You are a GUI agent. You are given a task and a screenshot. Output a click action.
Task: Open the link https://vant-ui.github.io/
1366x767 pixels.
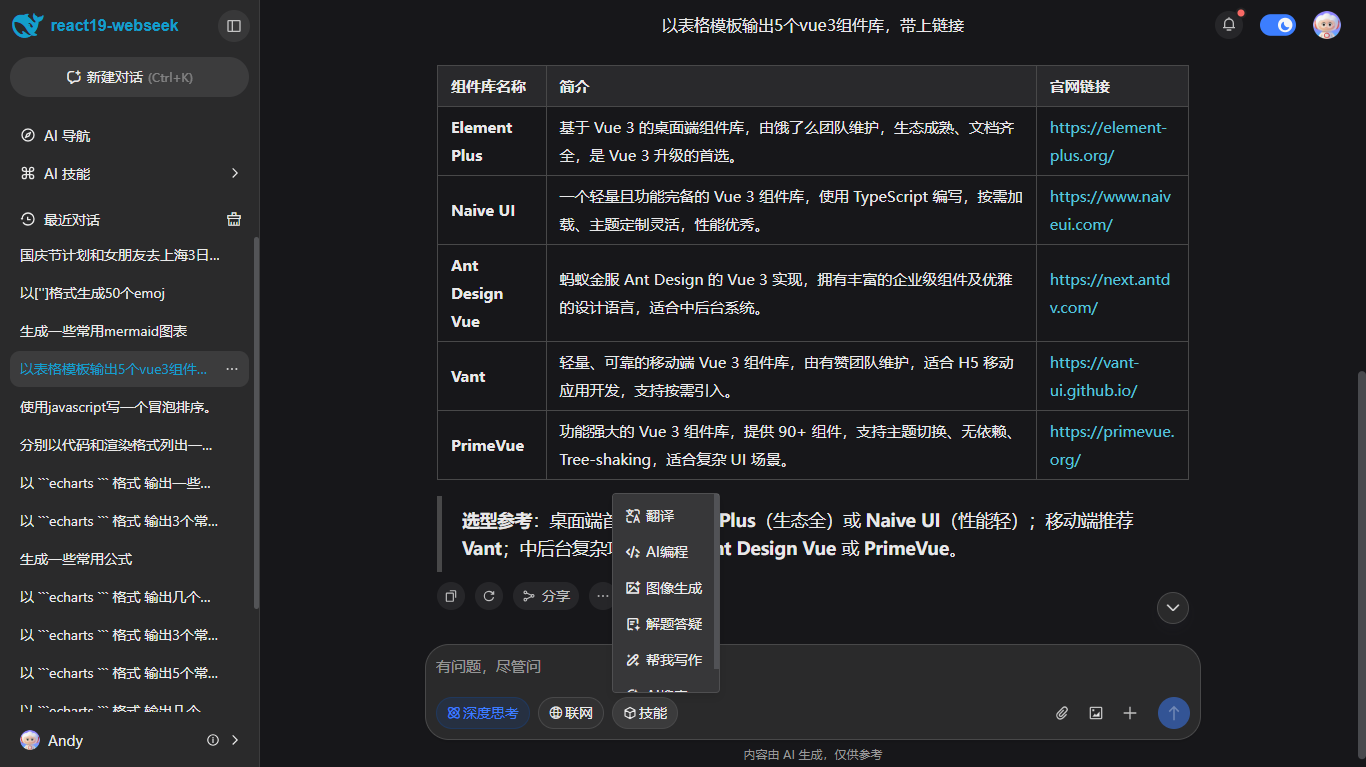point(1094,376)
